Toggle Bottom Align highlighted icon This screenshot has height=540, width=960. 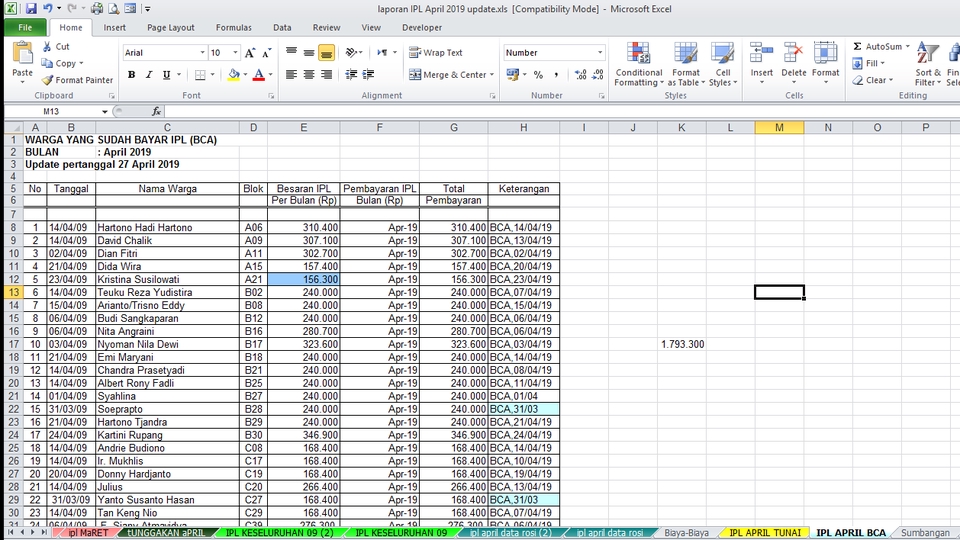tap(326, 53)
